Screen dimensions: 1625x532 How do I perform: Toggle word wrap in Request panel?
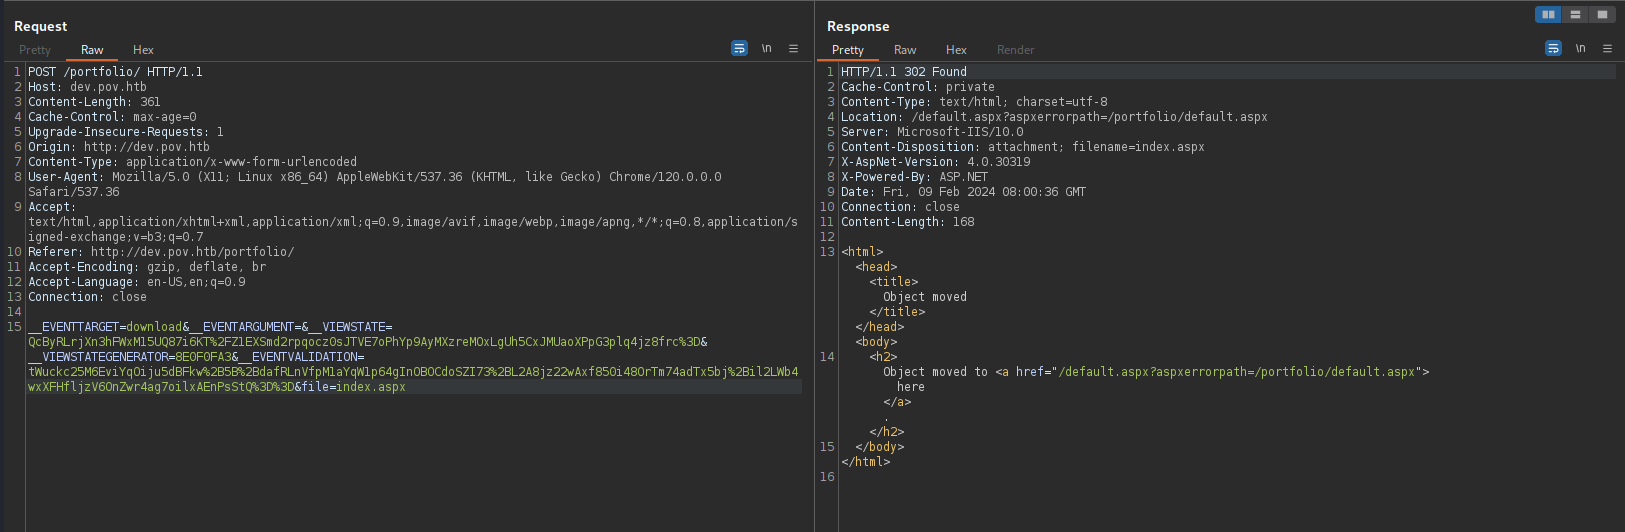point(739,48)
